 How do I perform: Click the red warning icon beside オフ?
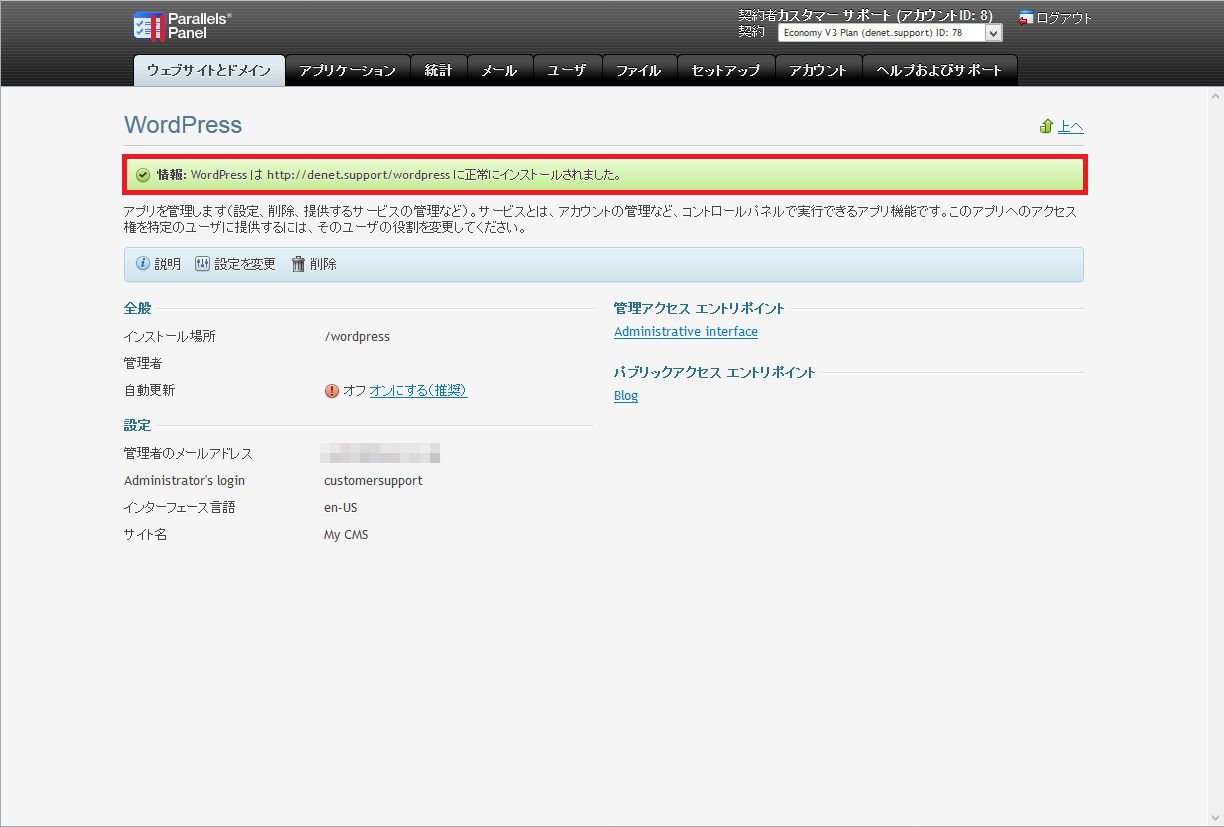(x=332, y=391)
